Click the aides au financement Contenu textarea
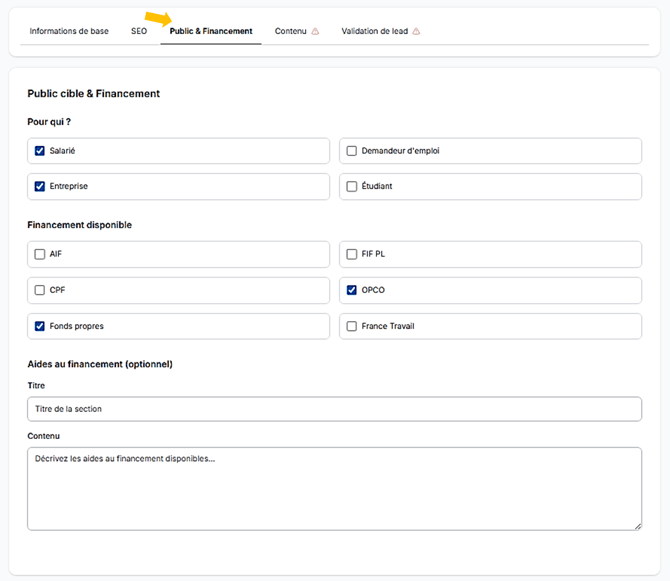670x581 pixels. (x=335, y=489)
